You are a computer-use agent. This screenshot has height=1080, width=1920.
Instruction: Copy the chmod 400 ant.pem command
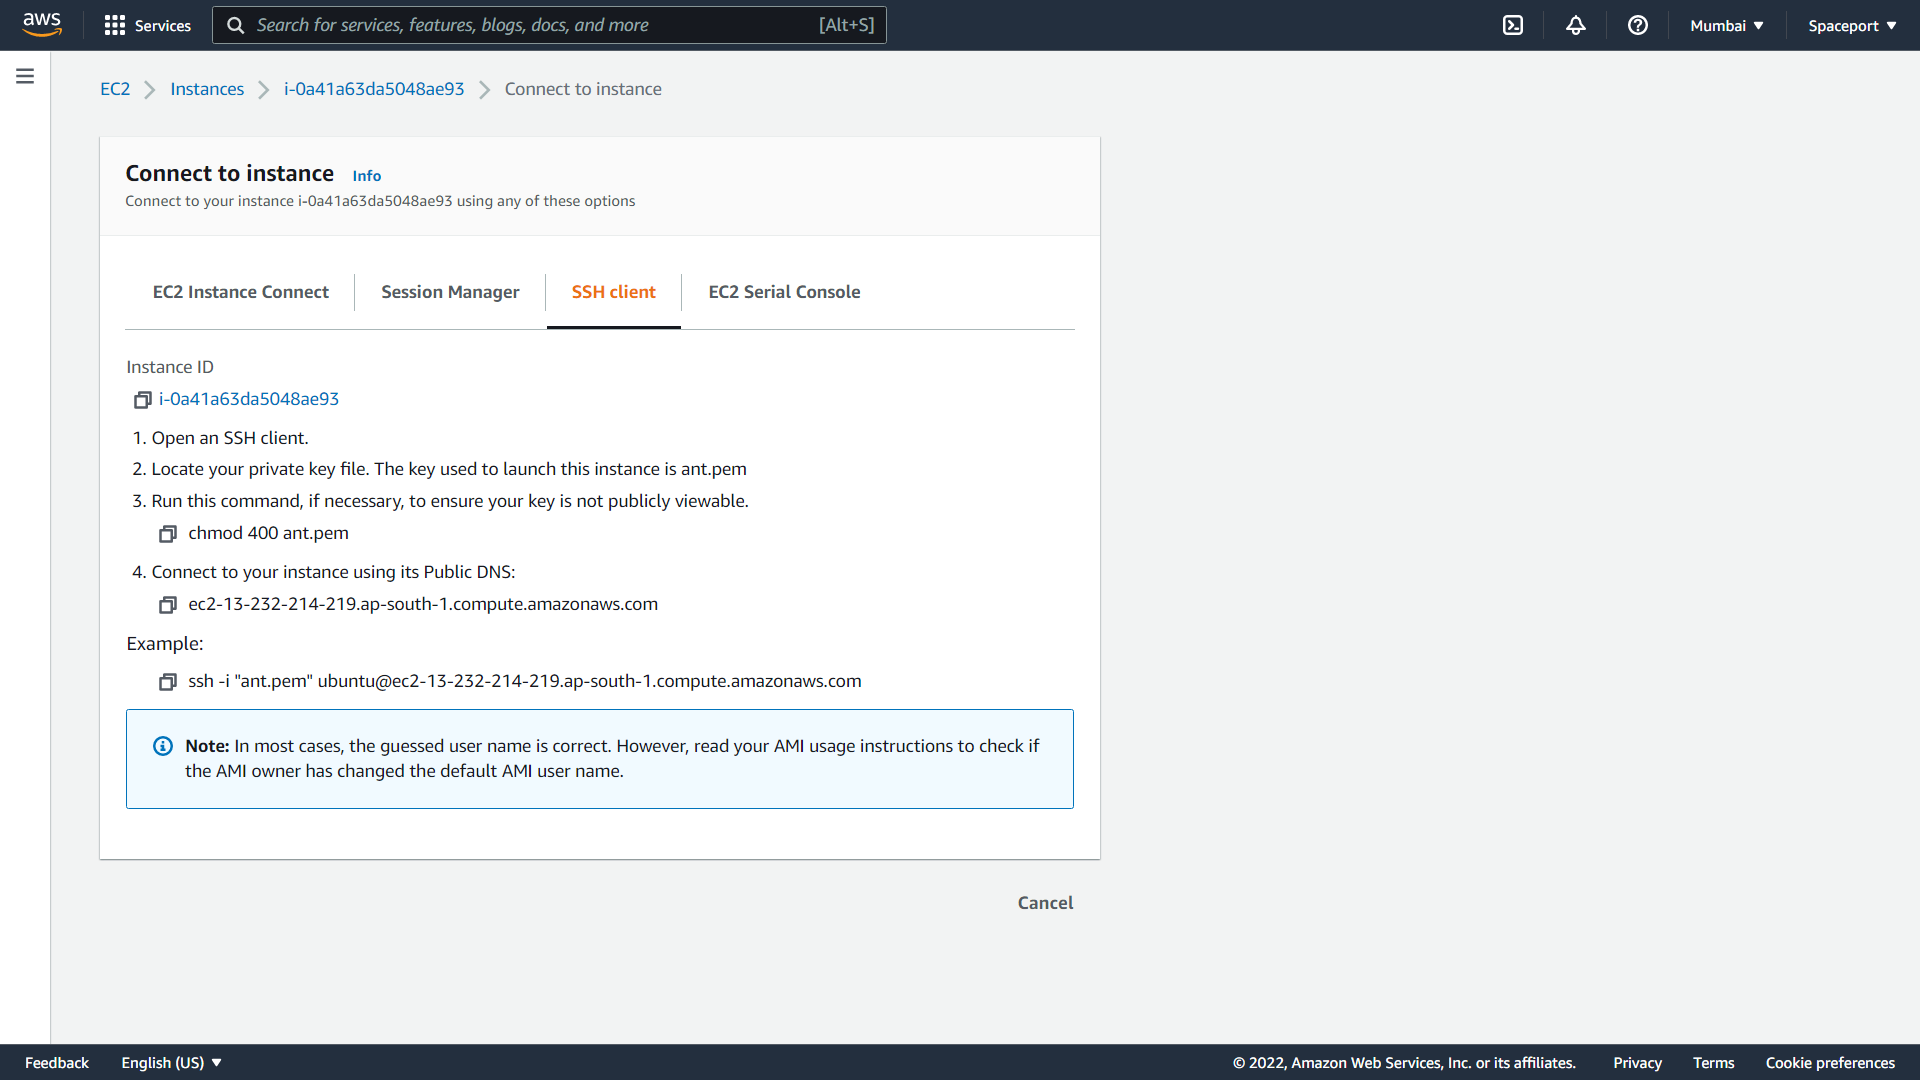click(168, 534)
